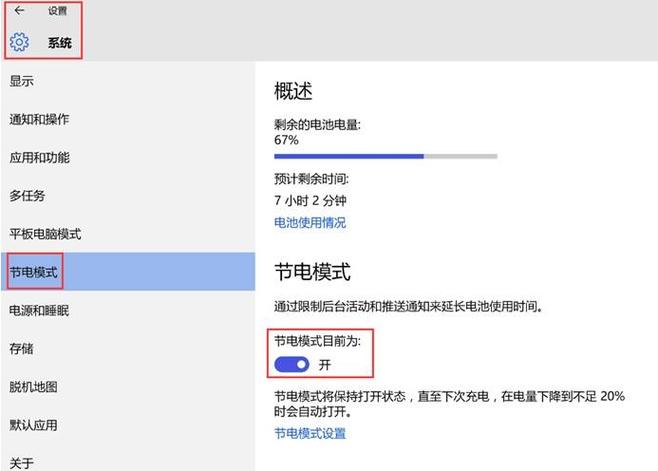Image resolution: width=658 pixels, height=471 pixels.
Task: Select 平板电脑模式 in sidebar
Action: point(128,234)
